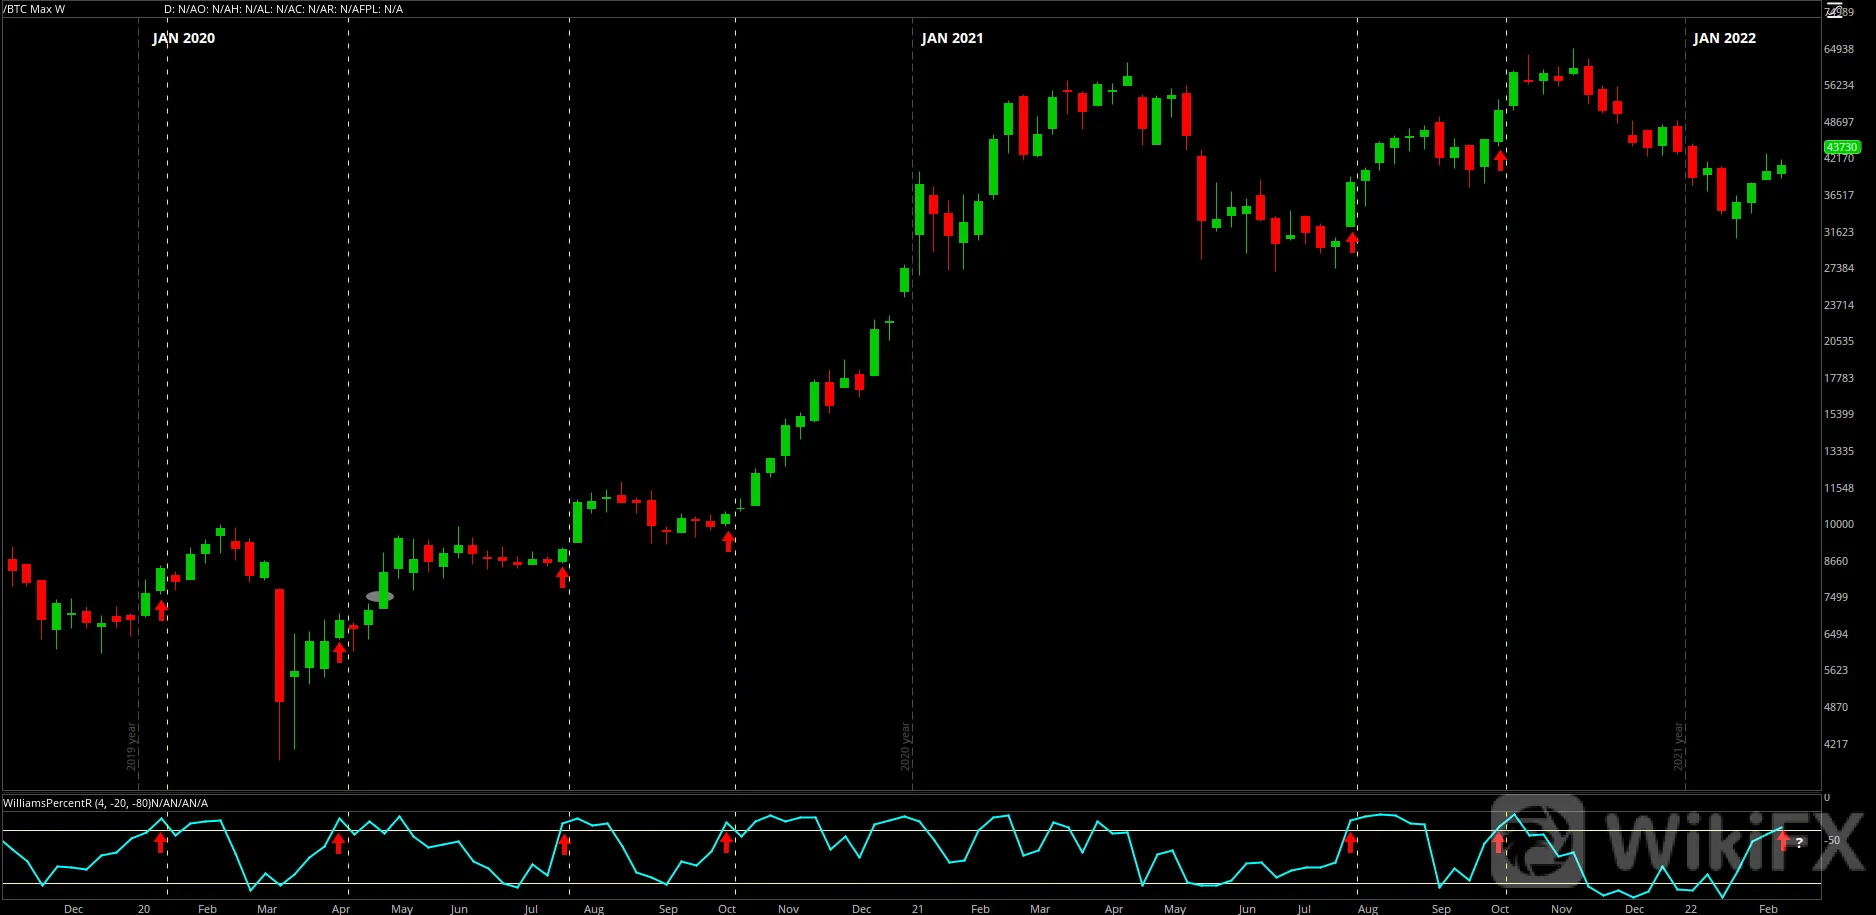This screenshot has width=1876, height=915.
Task: Click the JAN 2021 text annotation
Action: [x=952, y=38]
